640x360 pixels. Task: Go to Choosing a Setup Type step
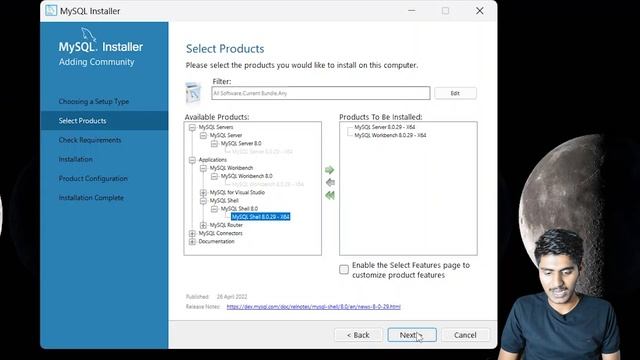click(x=93, y=101)
